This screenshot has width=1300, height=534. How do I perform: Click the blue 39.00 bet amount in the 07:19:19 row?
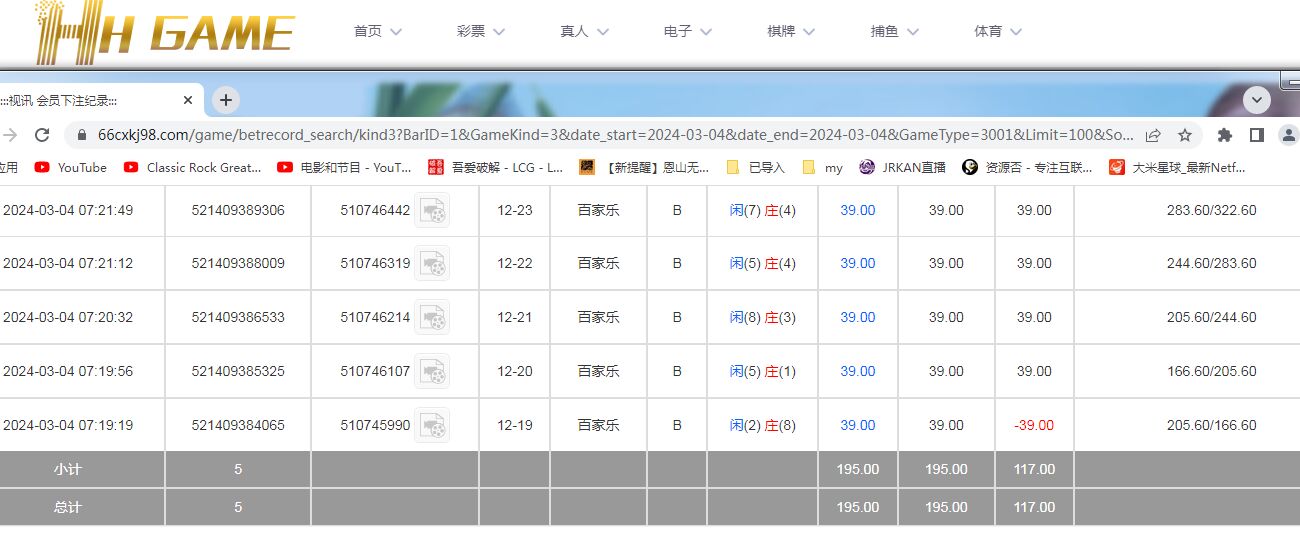[857, 425]
